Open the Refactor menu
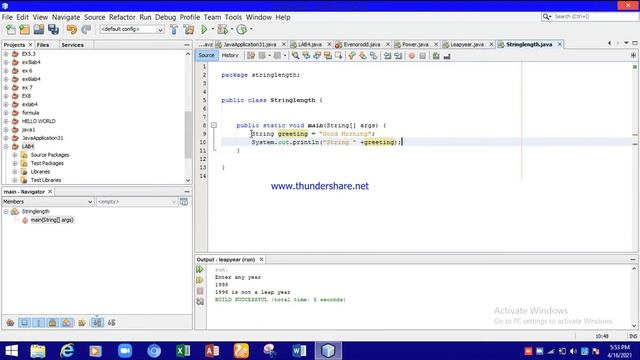This screenshot has height=360, width=640. [122, 17]
